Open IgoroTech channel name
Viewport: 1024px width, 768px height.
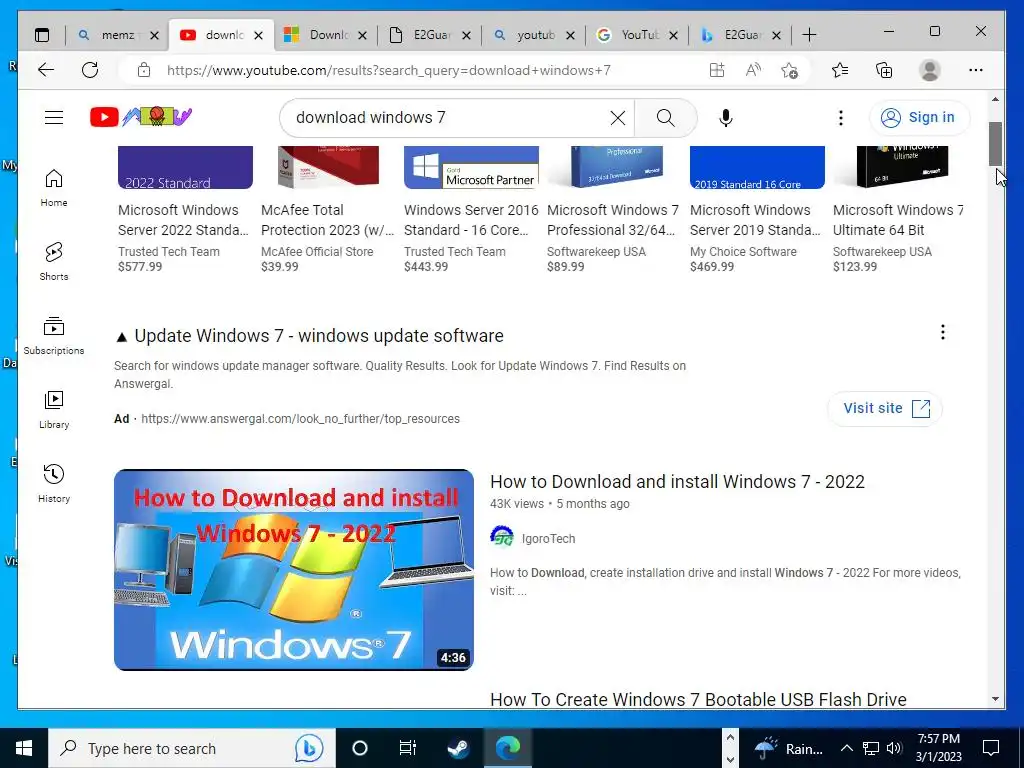tap(549, 539)
